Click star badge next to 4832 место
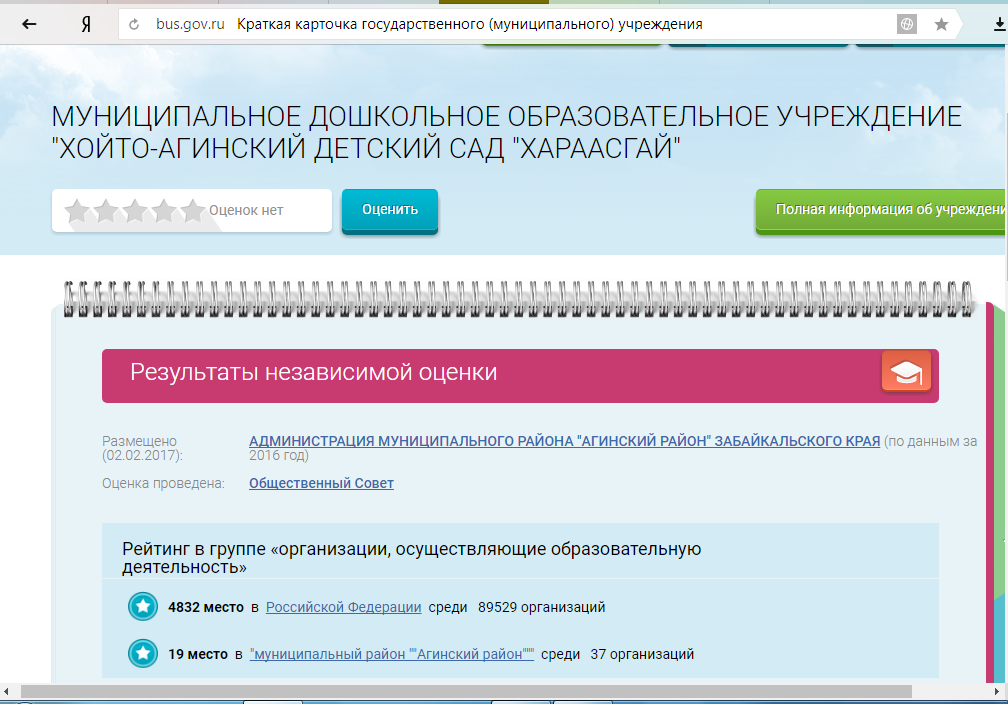The image size is (1008, 704). pos(143,606)
